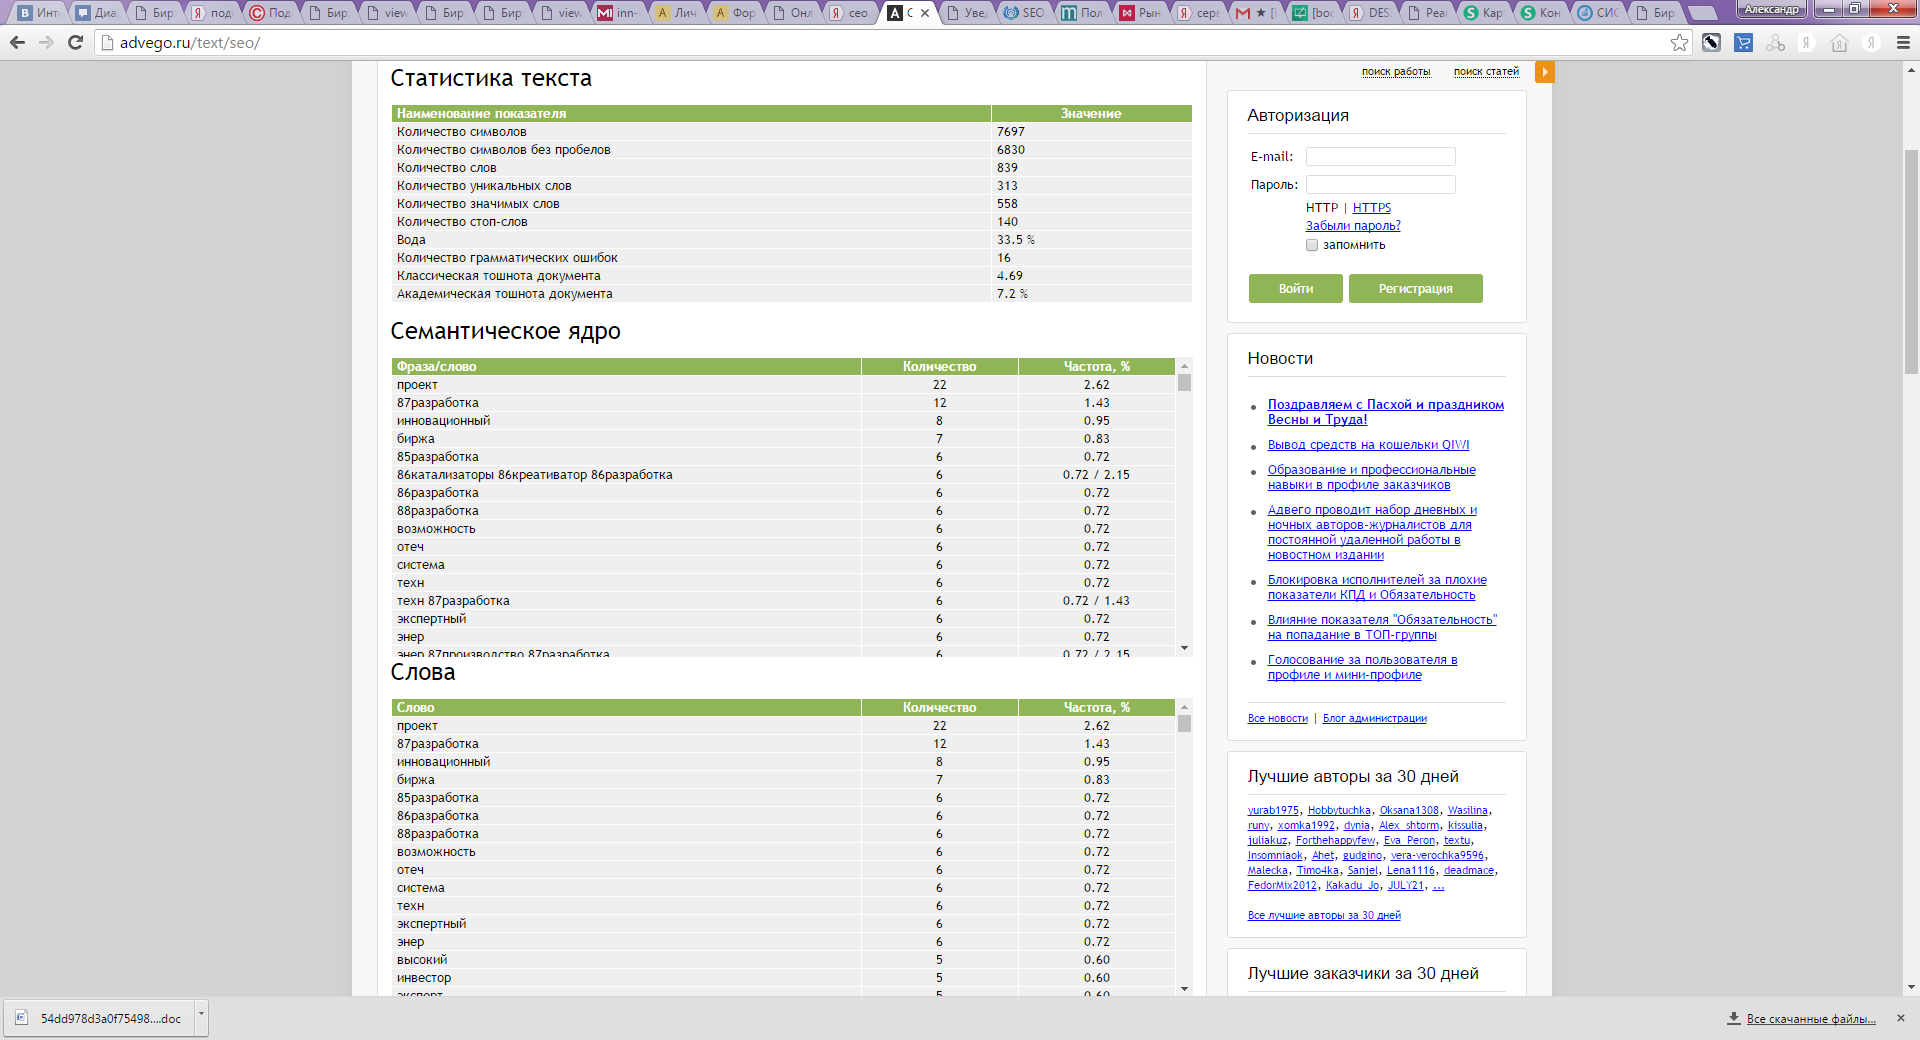Switch to the Gmail tab
This screenshot has width=1920, height=1040.
pyautogui.click(x=1256, y=13)
